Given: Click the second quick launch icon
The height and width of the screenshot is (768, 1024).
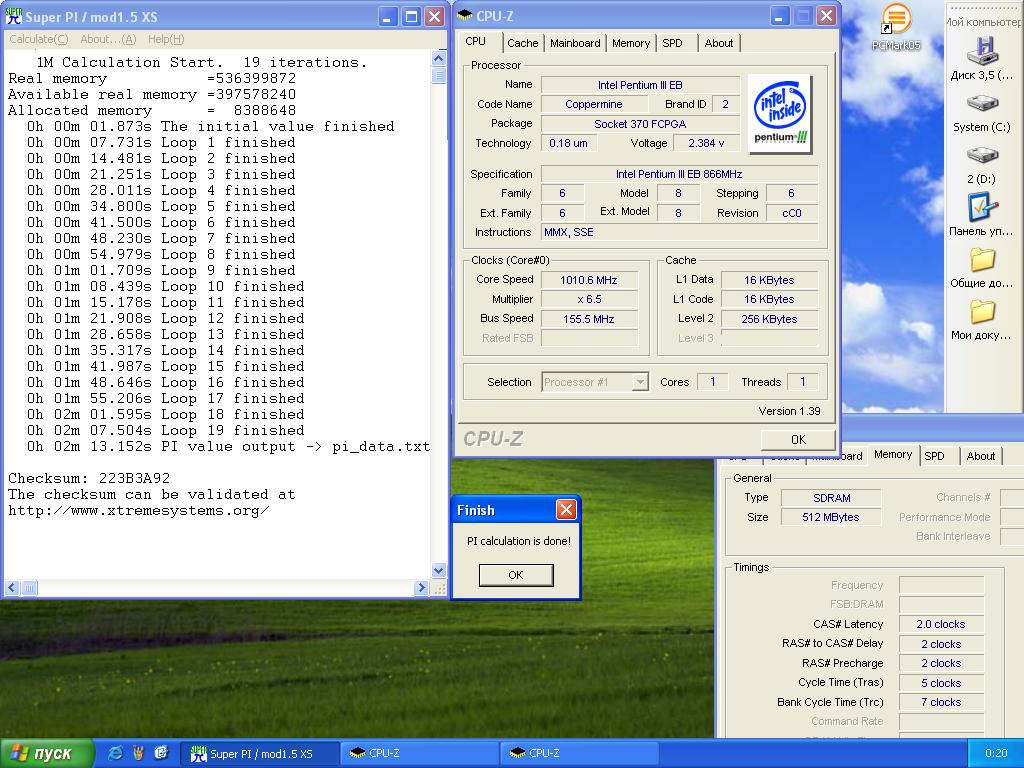Looking at the screenshot, I should coord(138,753).
